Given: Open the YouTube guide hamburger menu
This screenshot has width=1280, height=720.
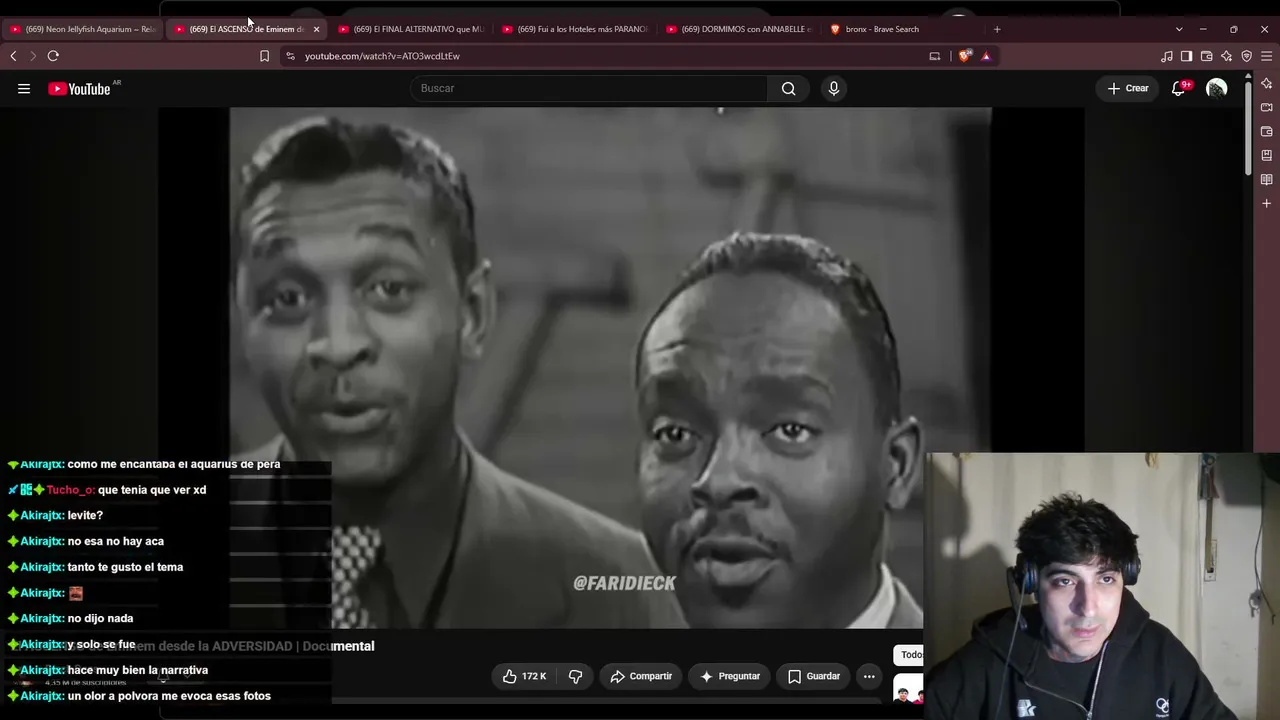Looking at the screenshot, I should tap(24, 89).
